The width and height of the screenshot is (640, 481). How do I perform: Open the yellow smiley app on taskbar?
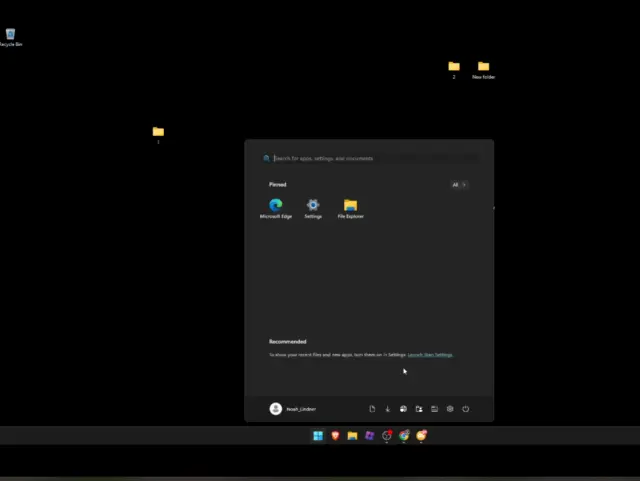click(421, 436)
